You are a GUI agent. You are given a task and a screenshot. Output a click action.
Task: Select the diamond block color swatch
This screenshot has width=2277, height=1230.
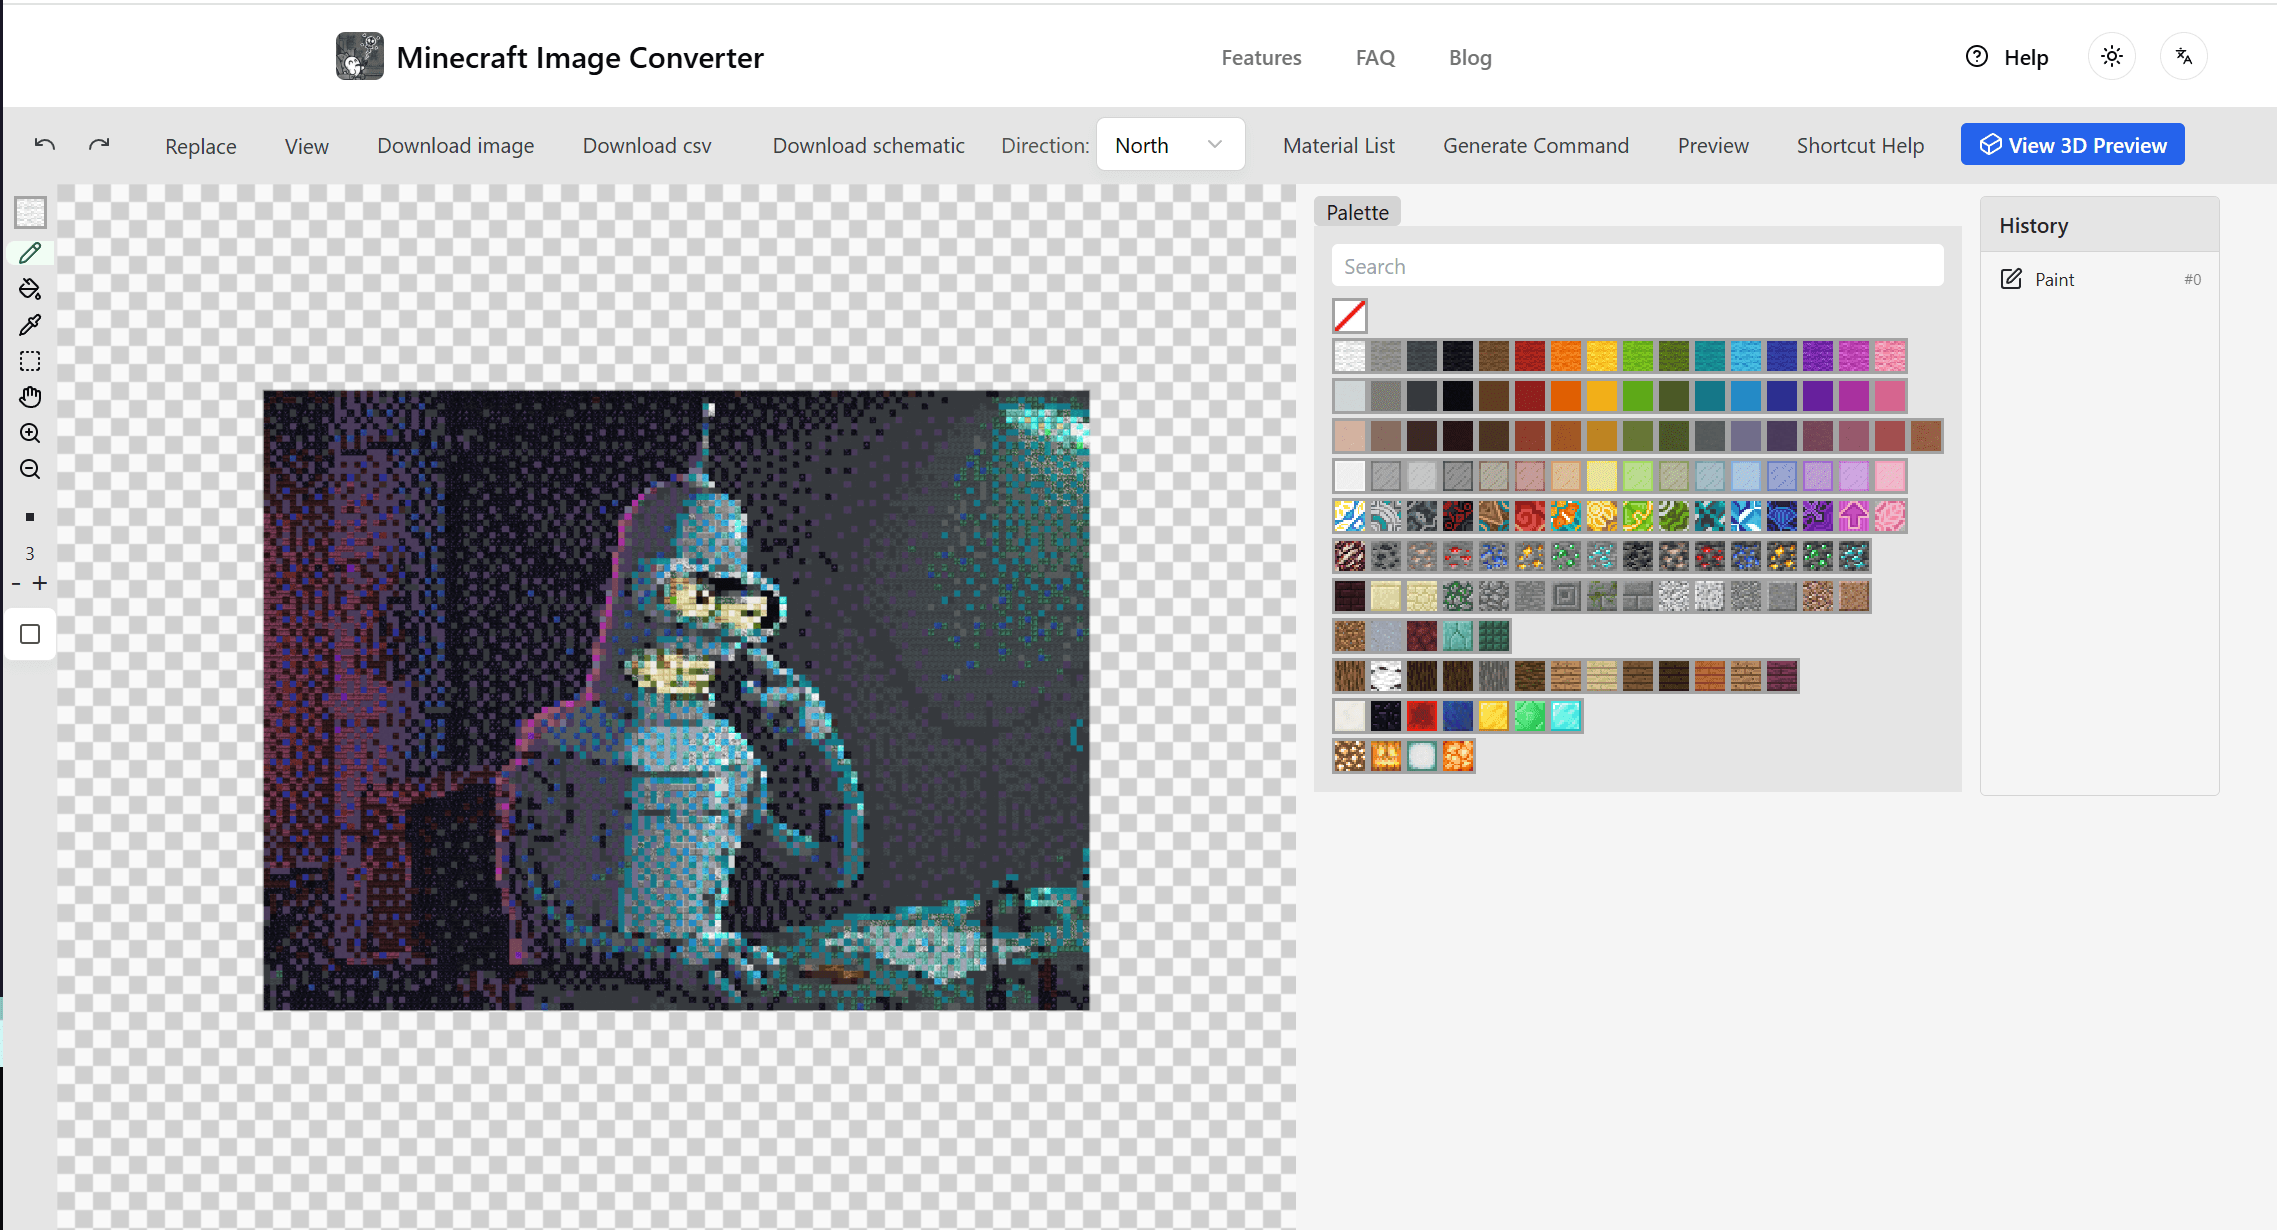(x=1565, y=715)
